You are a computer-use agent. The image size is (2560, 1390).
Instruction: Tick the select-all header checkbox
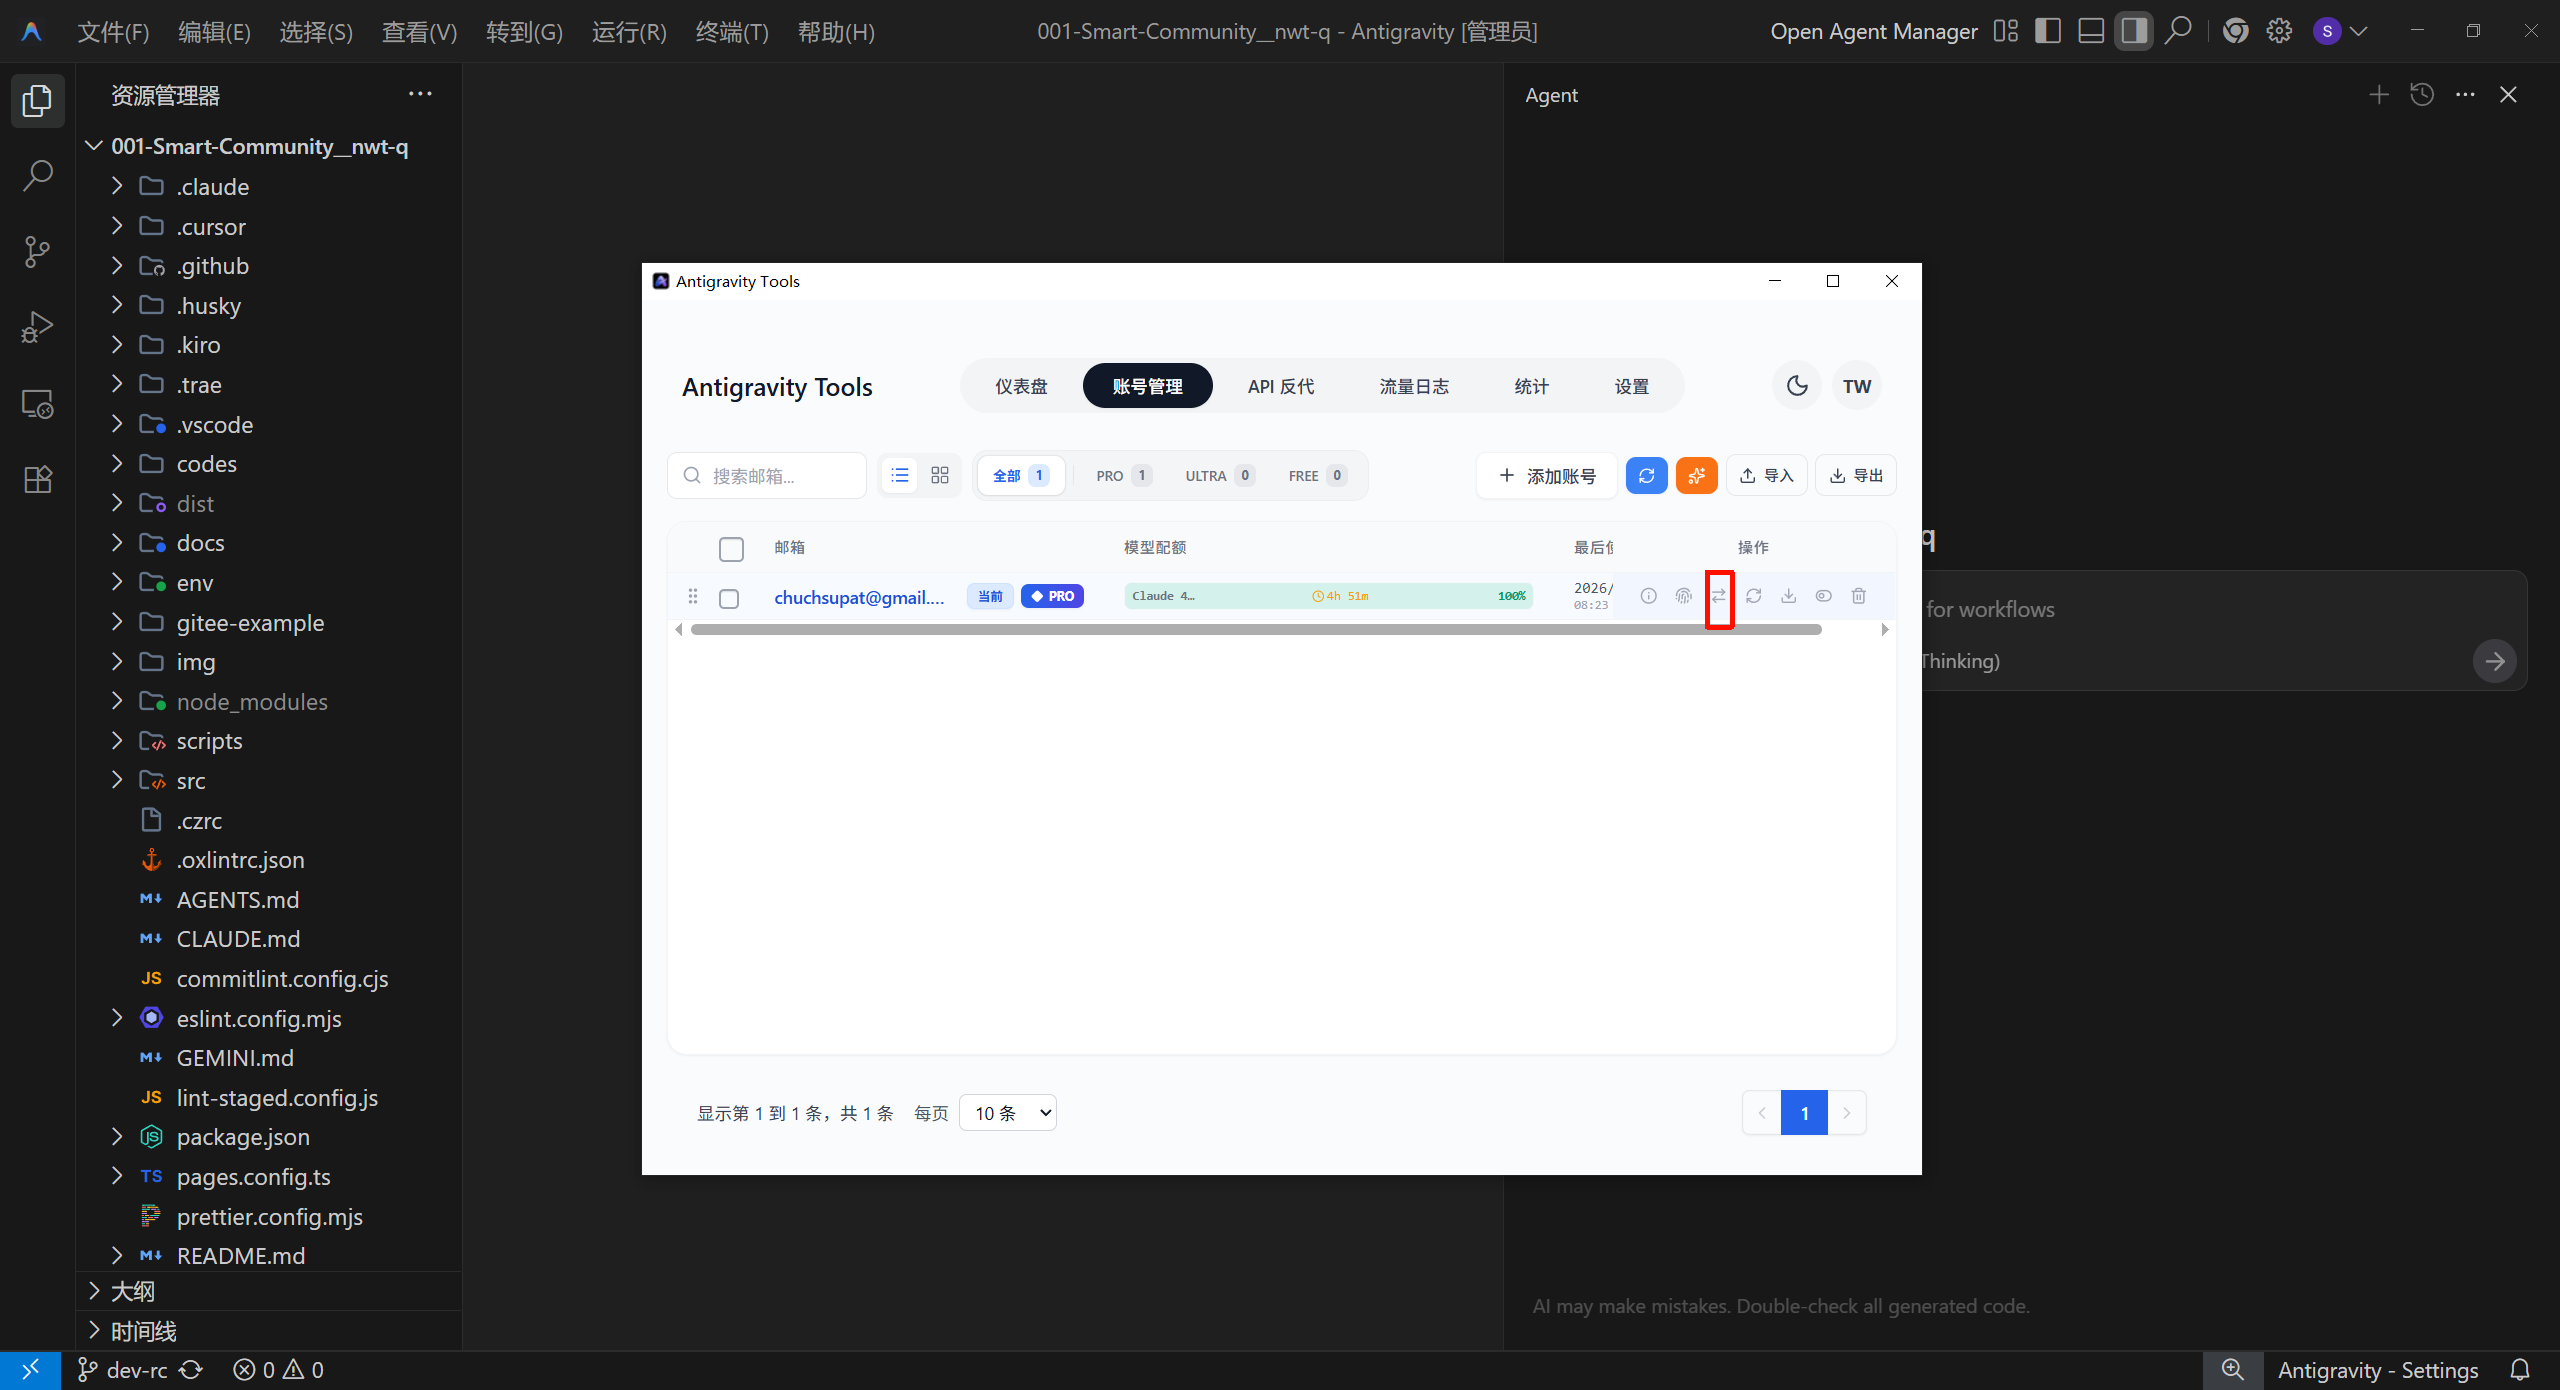(x=731, y=549)
